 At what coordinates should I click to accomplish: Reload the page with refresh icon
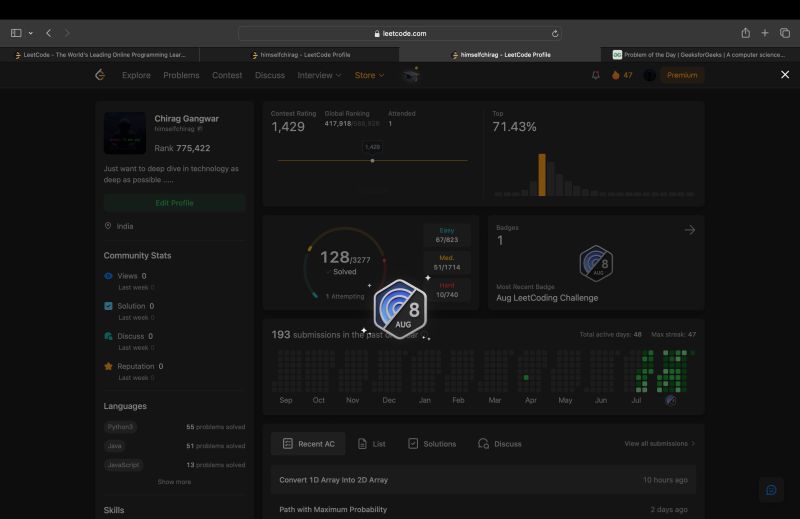pyautogui.click(x=555, y=34)
